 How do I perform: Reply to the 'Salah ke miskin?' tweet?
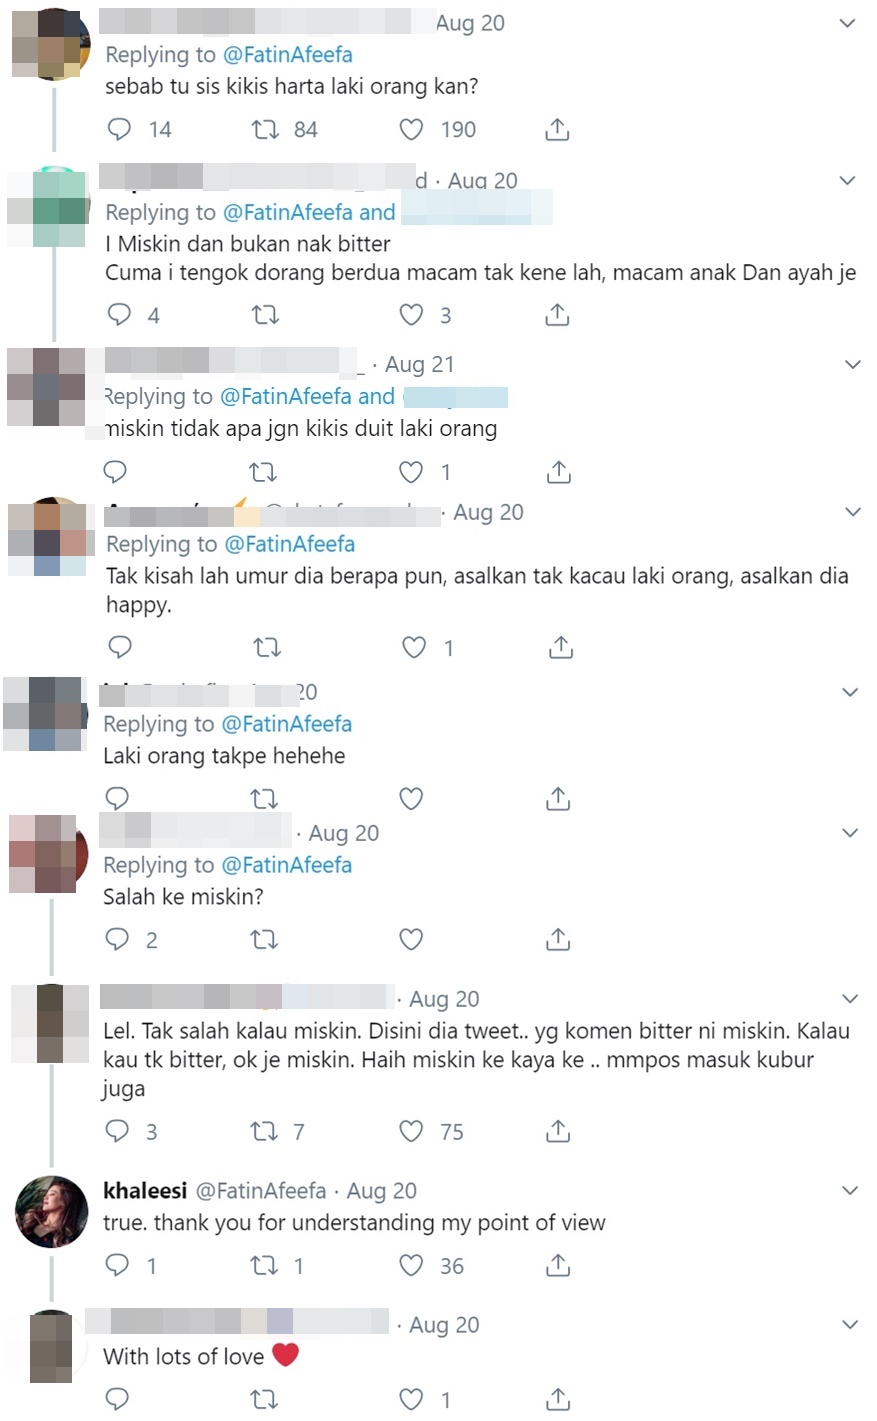point(117,939)
